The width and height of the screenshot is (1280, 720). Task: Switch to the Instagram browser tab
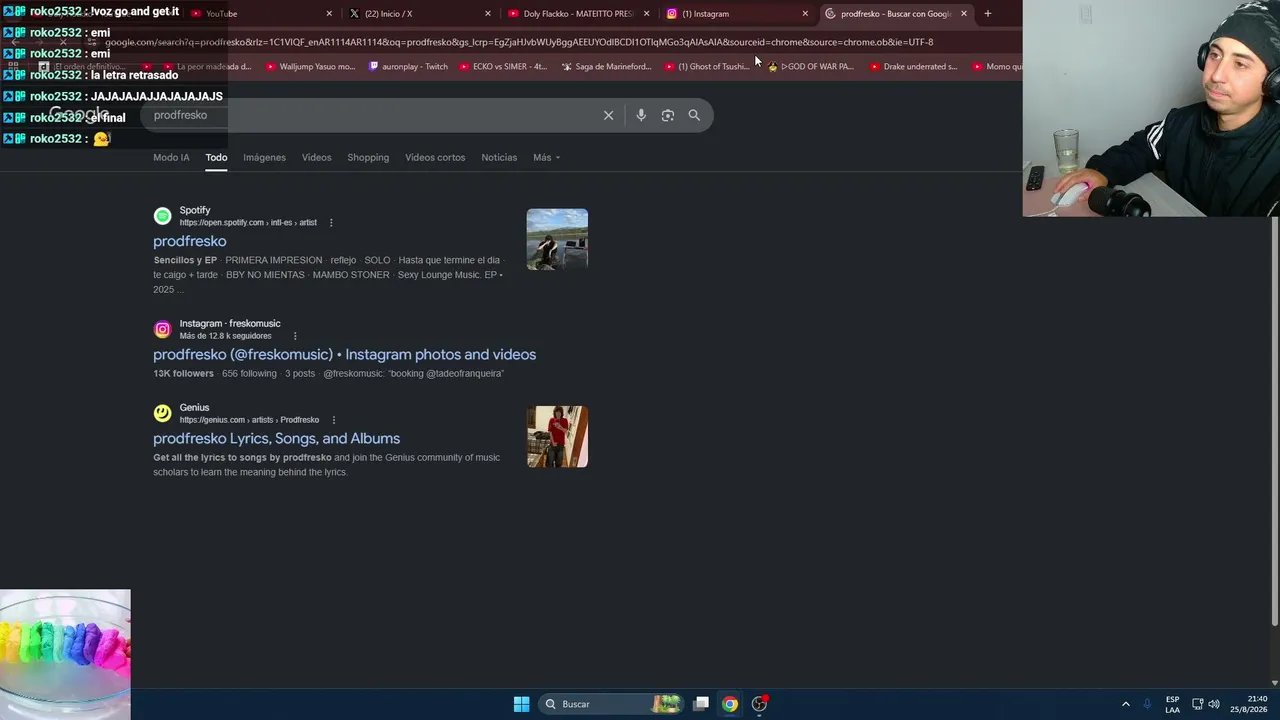pos(736,14)
